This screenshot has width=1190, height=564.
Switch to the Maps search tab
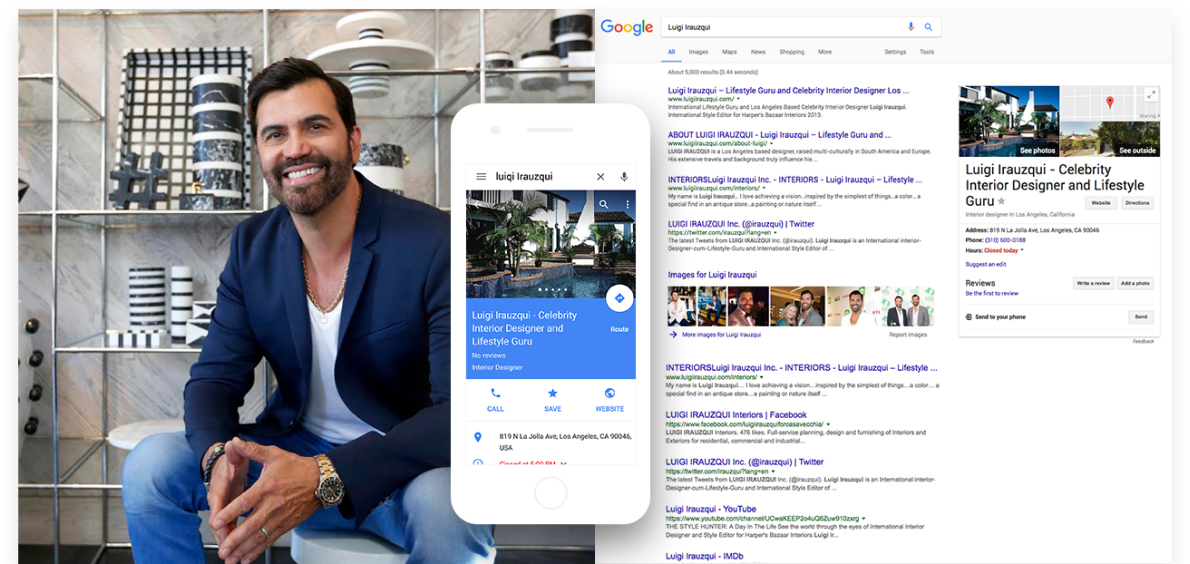point(729,52)
